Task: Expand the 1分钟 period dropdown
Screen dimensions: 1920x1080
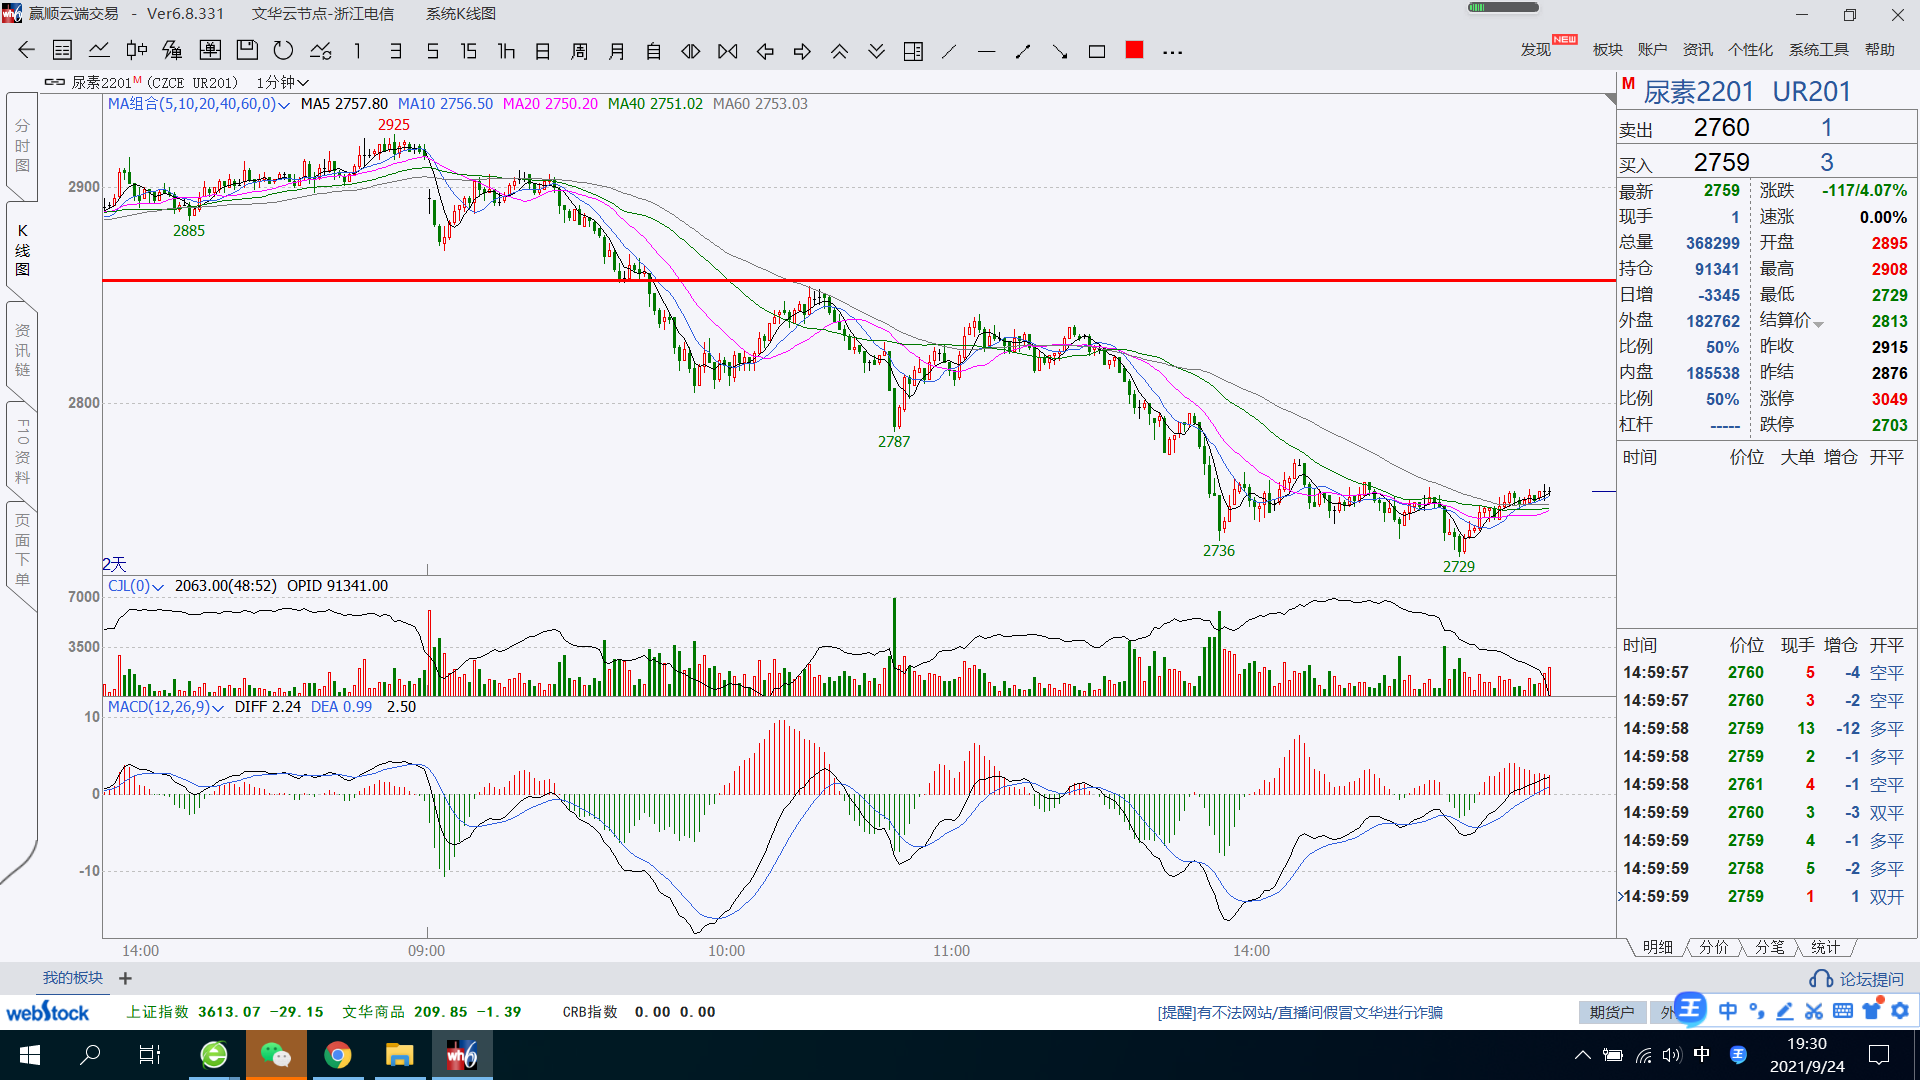Action: [283, 82]
